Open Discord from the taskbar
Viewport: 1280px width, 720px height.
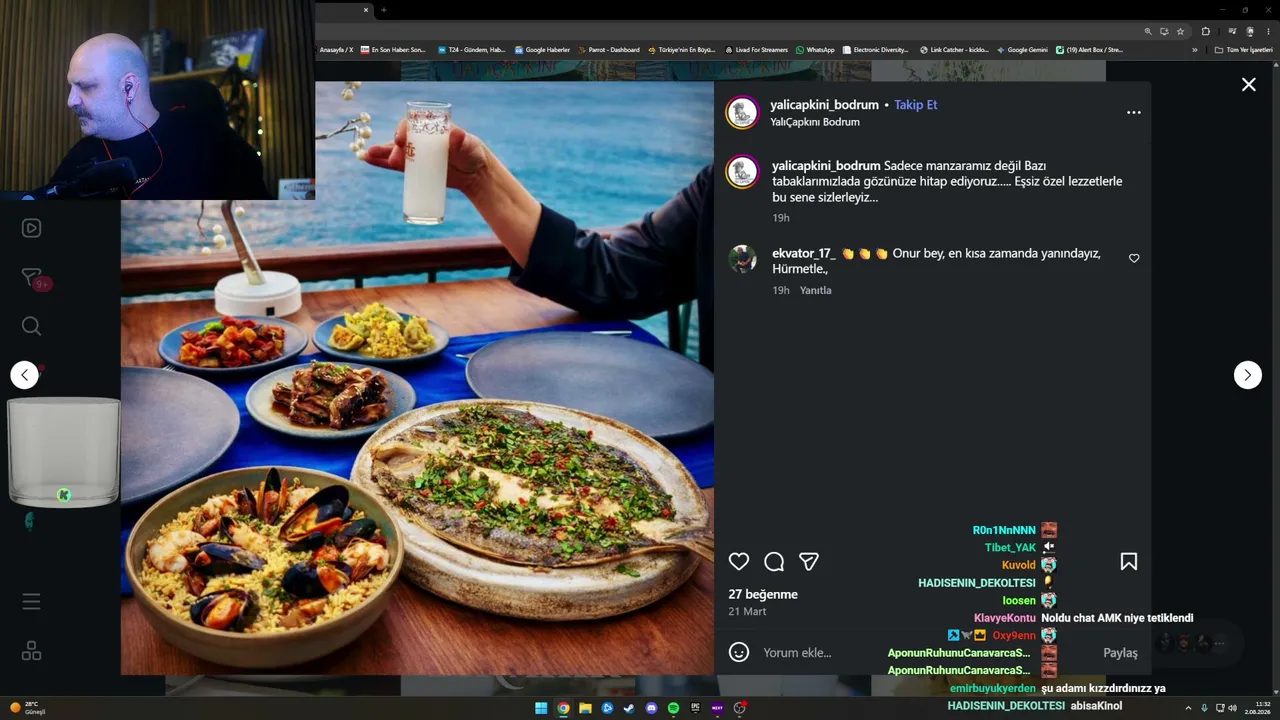[x=651, y=708]
